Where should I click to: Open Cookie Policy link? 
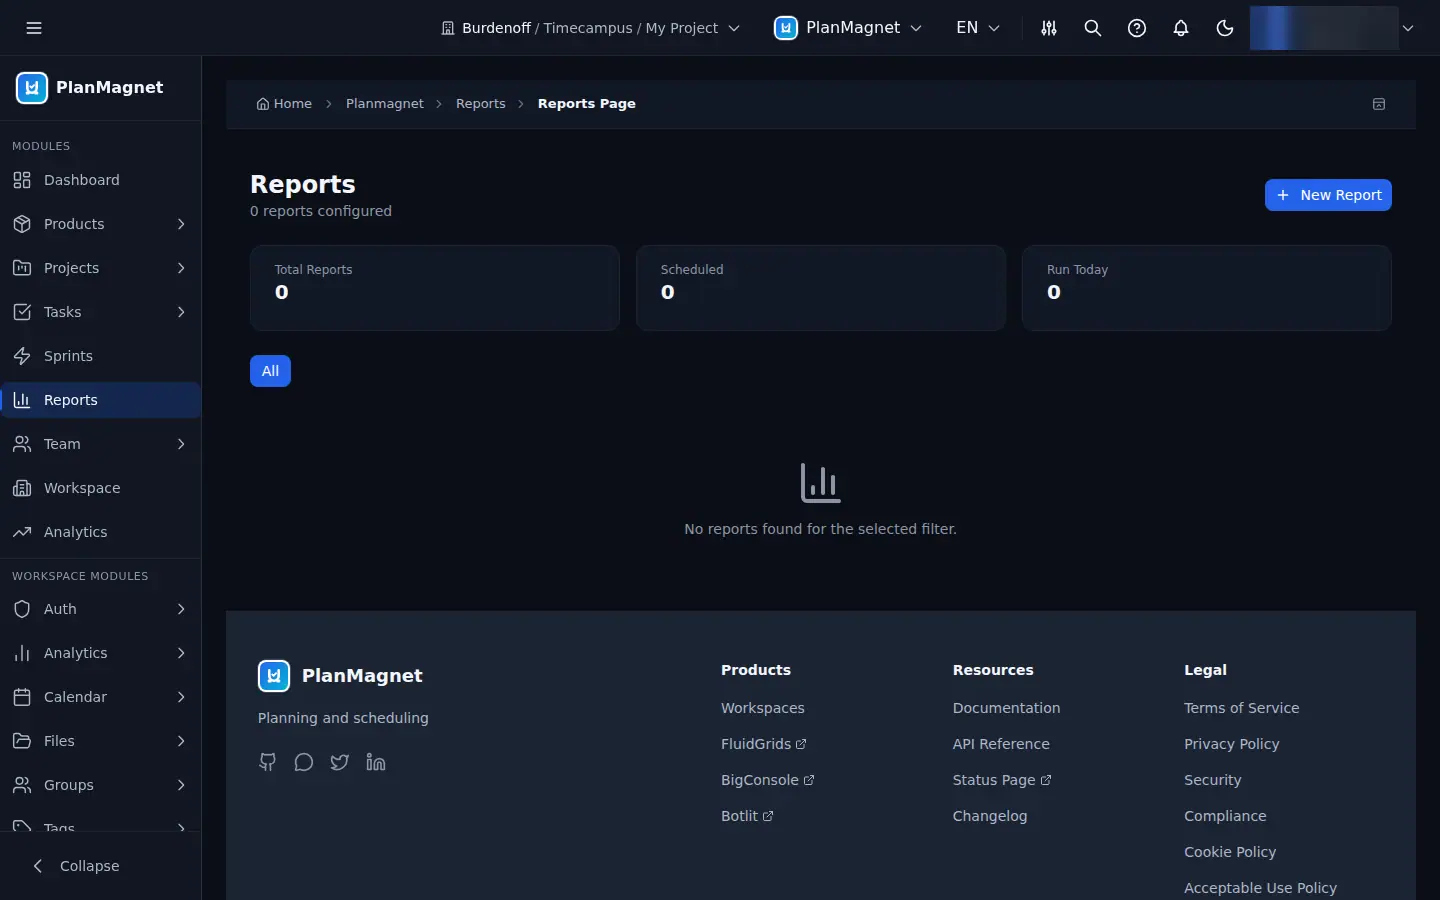point(1230,852)
